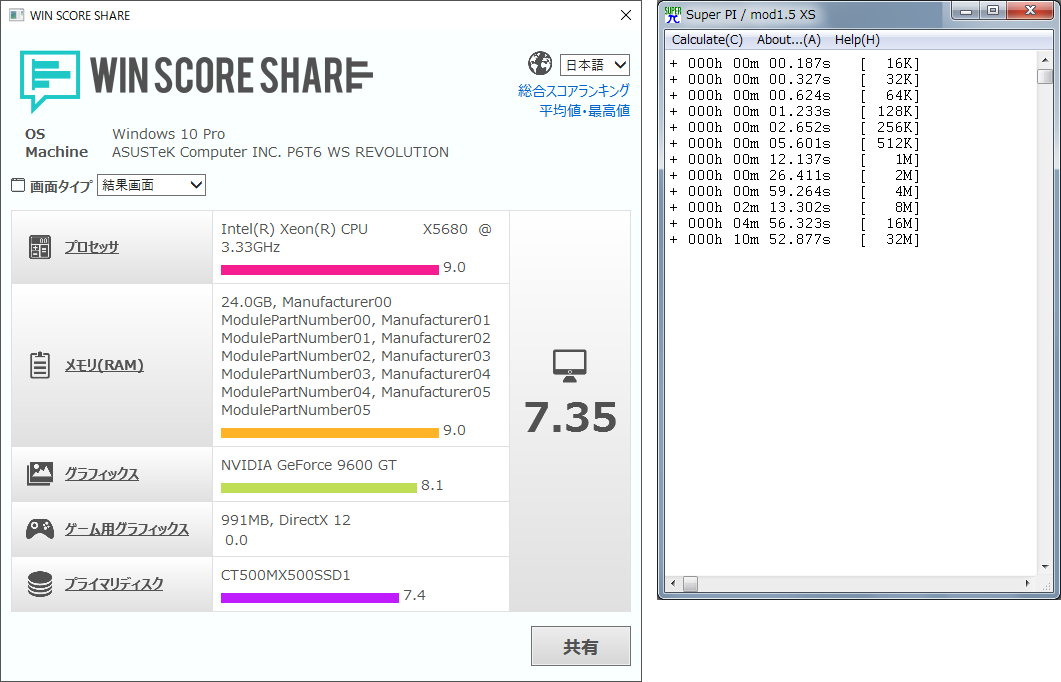The width and height of the screenshot is (1061, 682).
Task: Minimize the Super PI window
Action: tap(966, 11)
